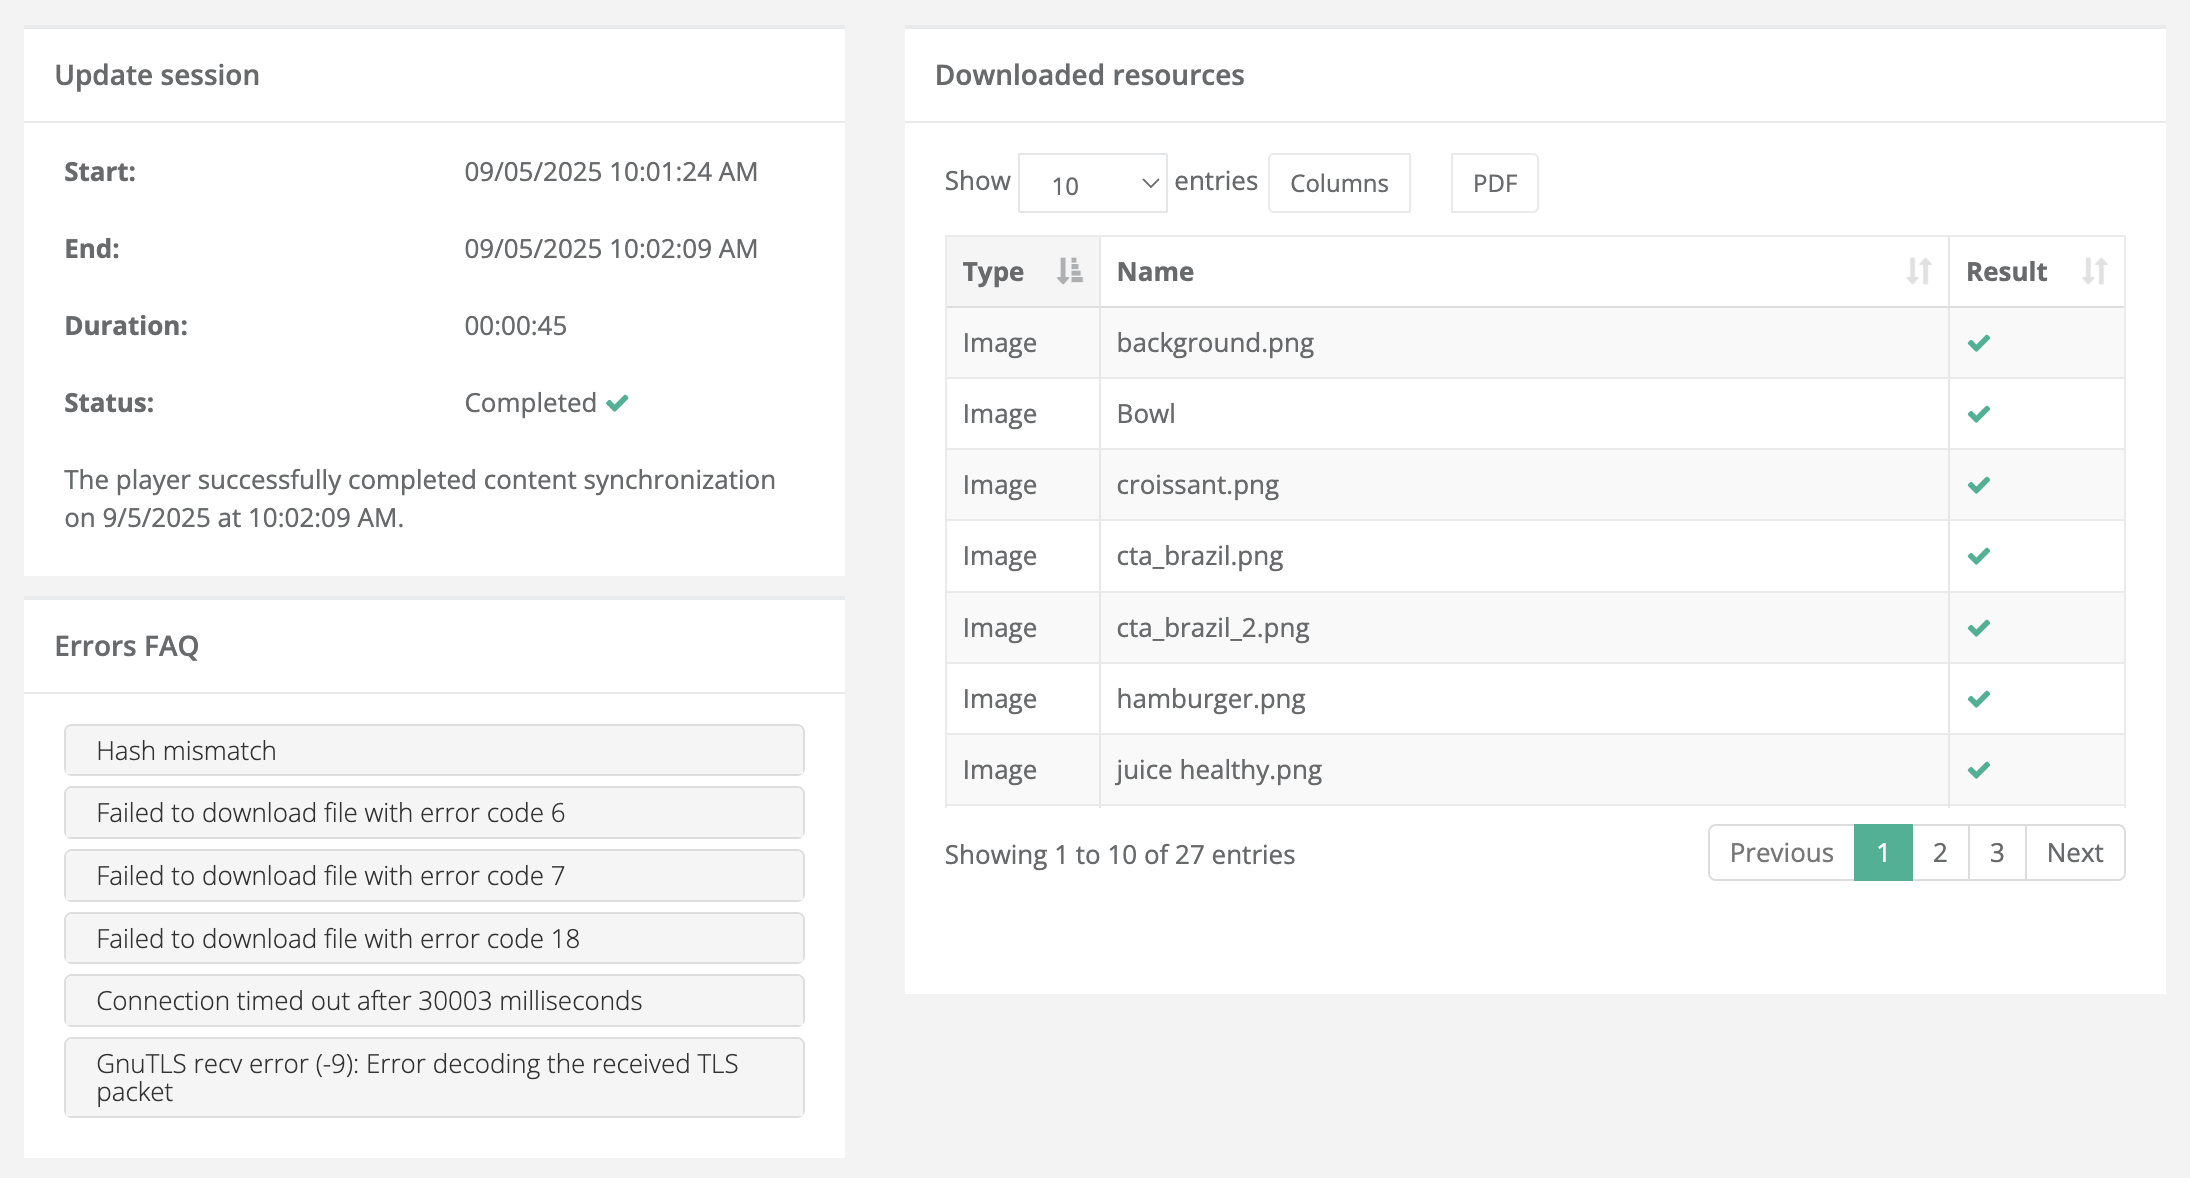Jump to page 3 of resources

1997,853
